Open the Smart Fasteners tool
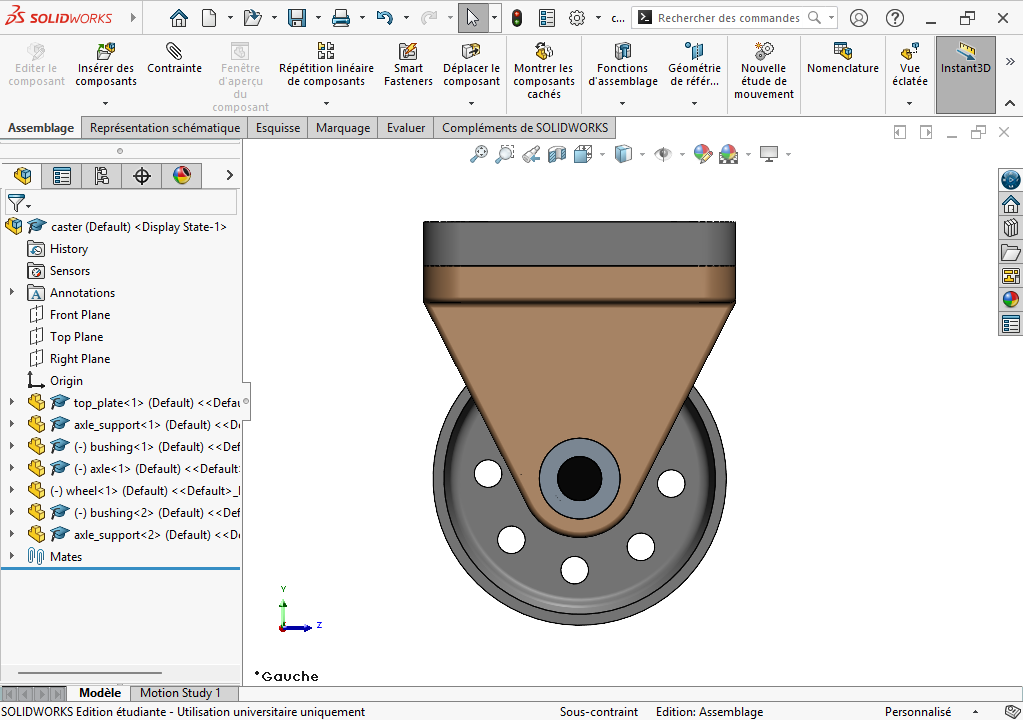 407,60
